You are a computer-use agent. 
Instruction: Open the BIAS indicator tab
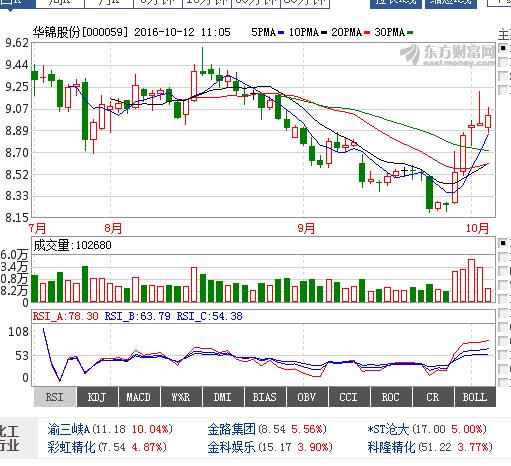(x=265, y=397)
